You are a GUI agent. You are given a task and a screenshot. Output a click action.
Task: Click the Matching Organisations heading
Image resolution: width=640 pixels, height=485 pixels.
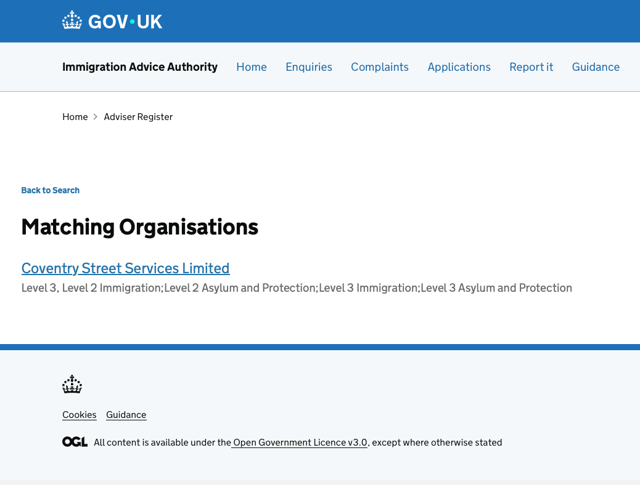140,227
